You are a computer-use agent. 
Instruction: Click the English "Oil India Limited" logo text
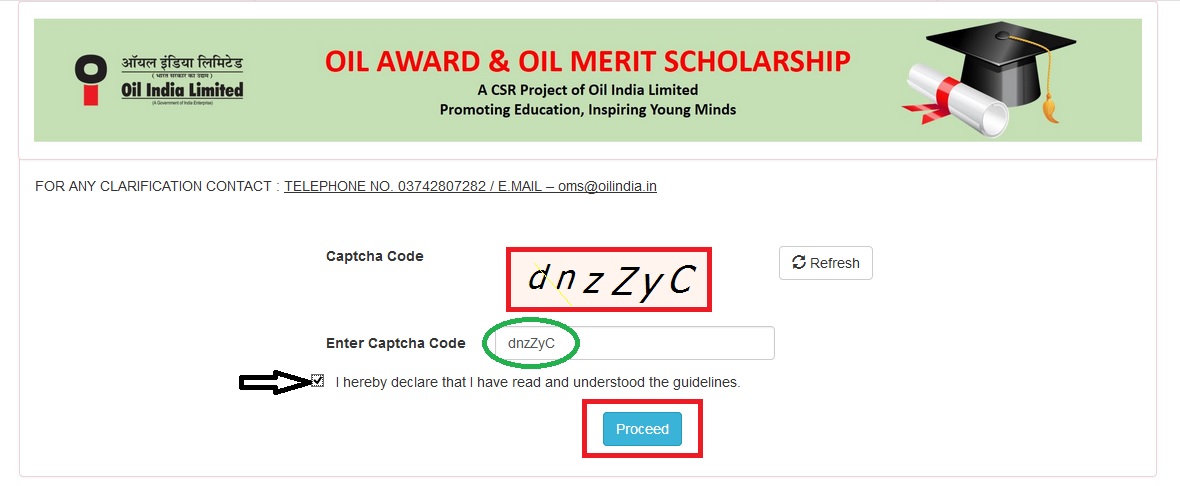182,90
